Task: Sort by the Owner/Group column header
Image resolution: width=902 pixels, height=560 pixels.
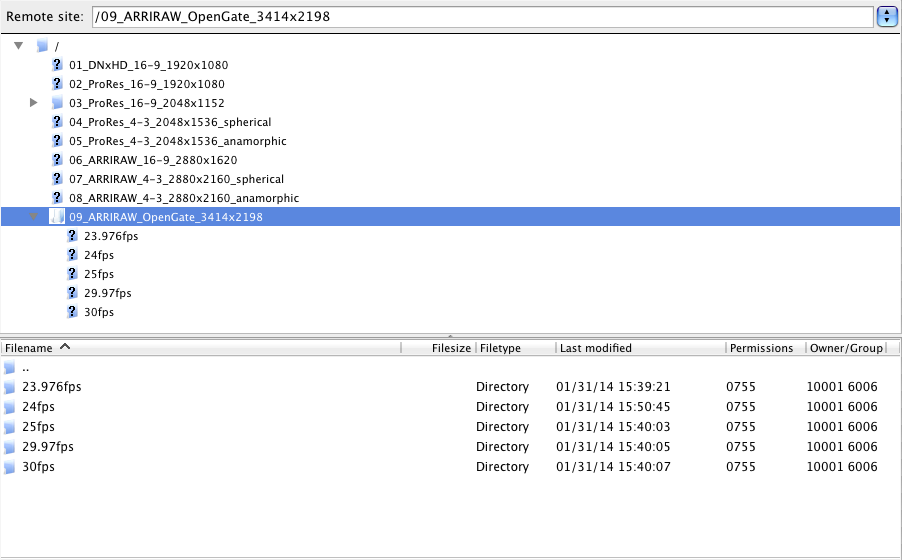Action: tap(846, 348)
